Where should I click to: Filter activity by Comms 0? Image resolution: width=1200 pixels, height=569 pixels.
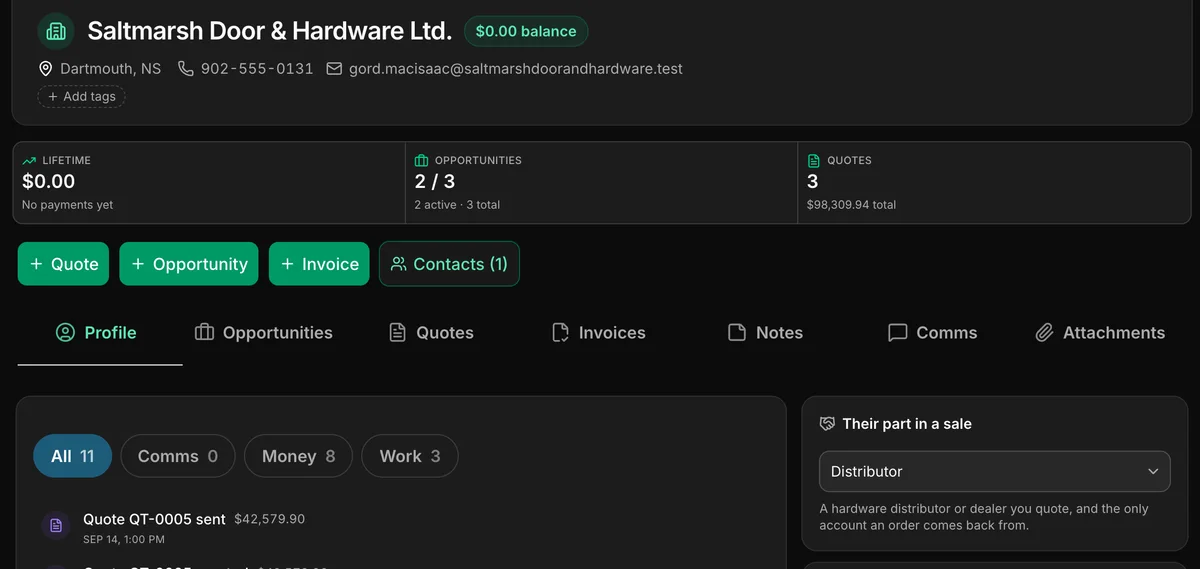coord(178,456)
